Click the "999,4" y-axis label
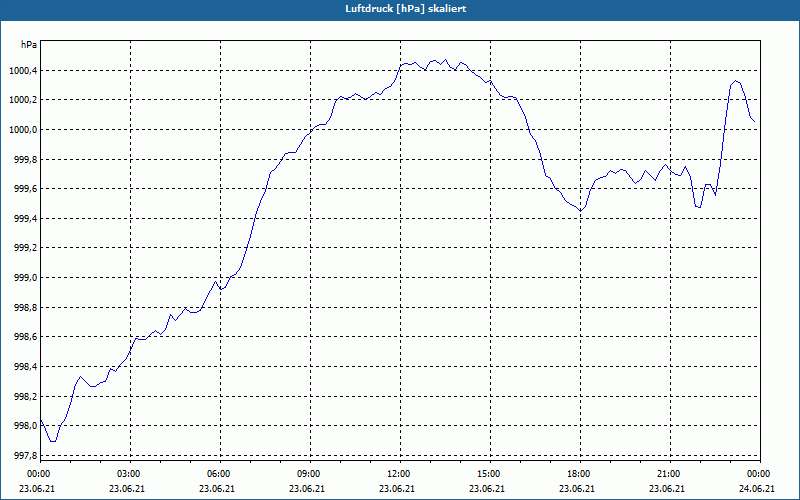The image size is (800, 500). coord(25,218)
